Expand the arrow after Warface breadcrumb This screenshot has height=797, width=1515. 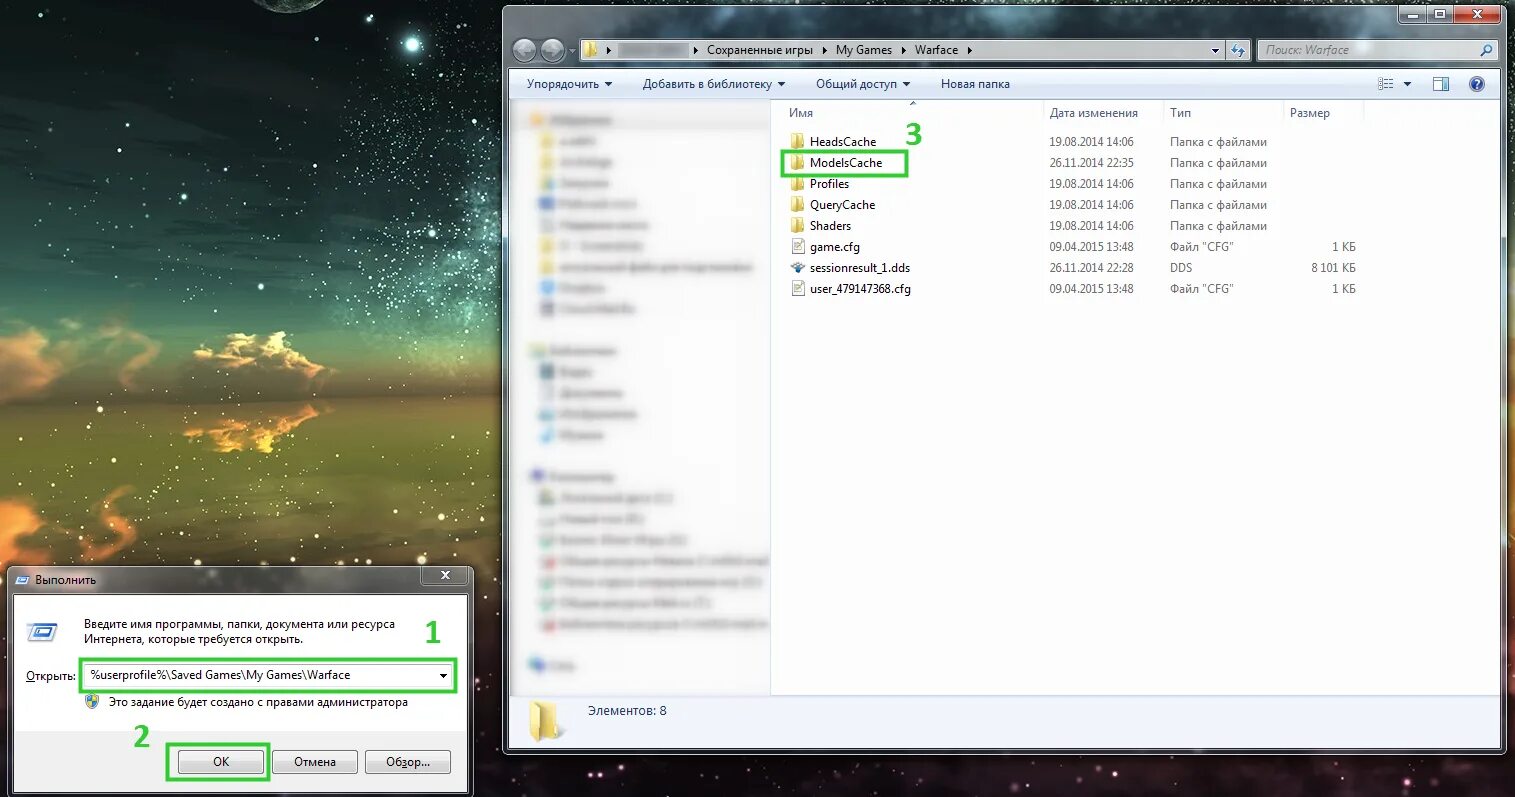(x=969, y=50)
